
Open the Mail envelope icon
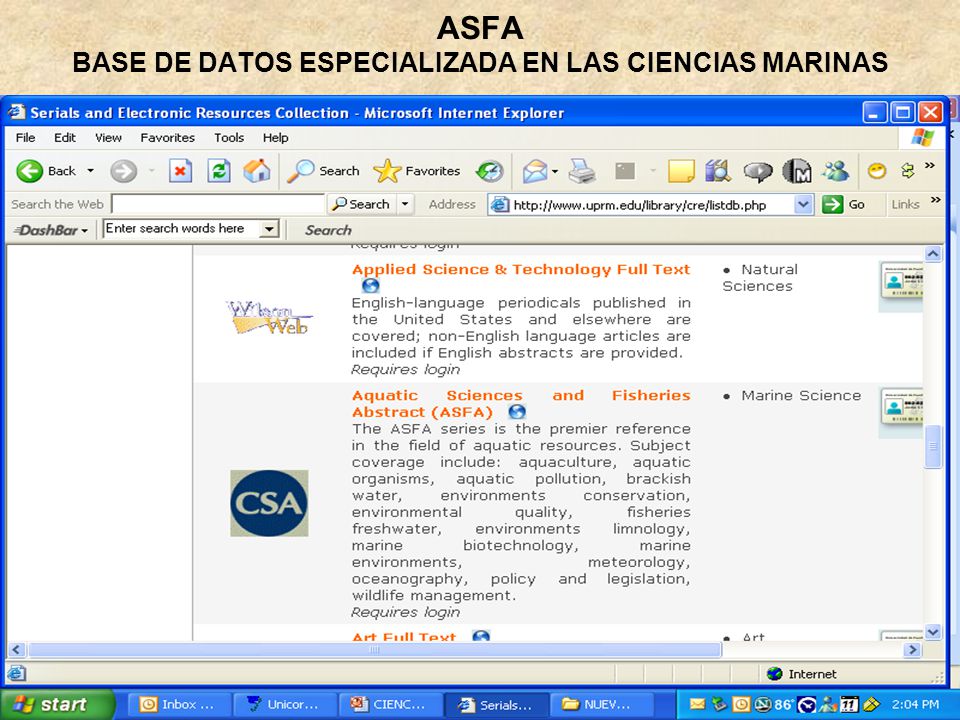click(534, 171)
